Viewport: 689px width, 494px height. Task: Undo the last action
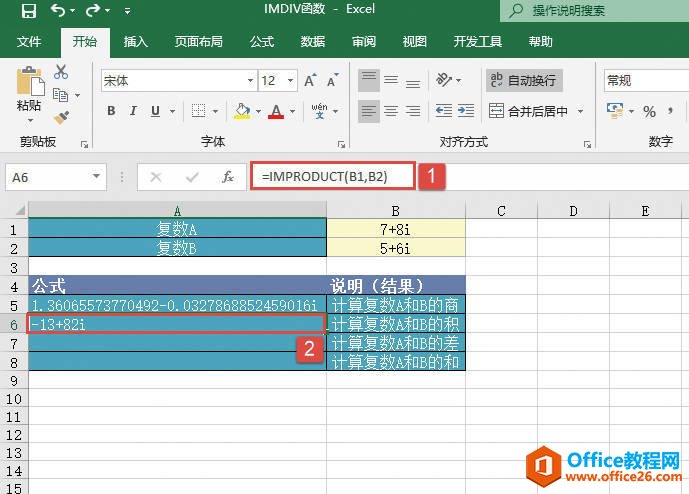58,10
